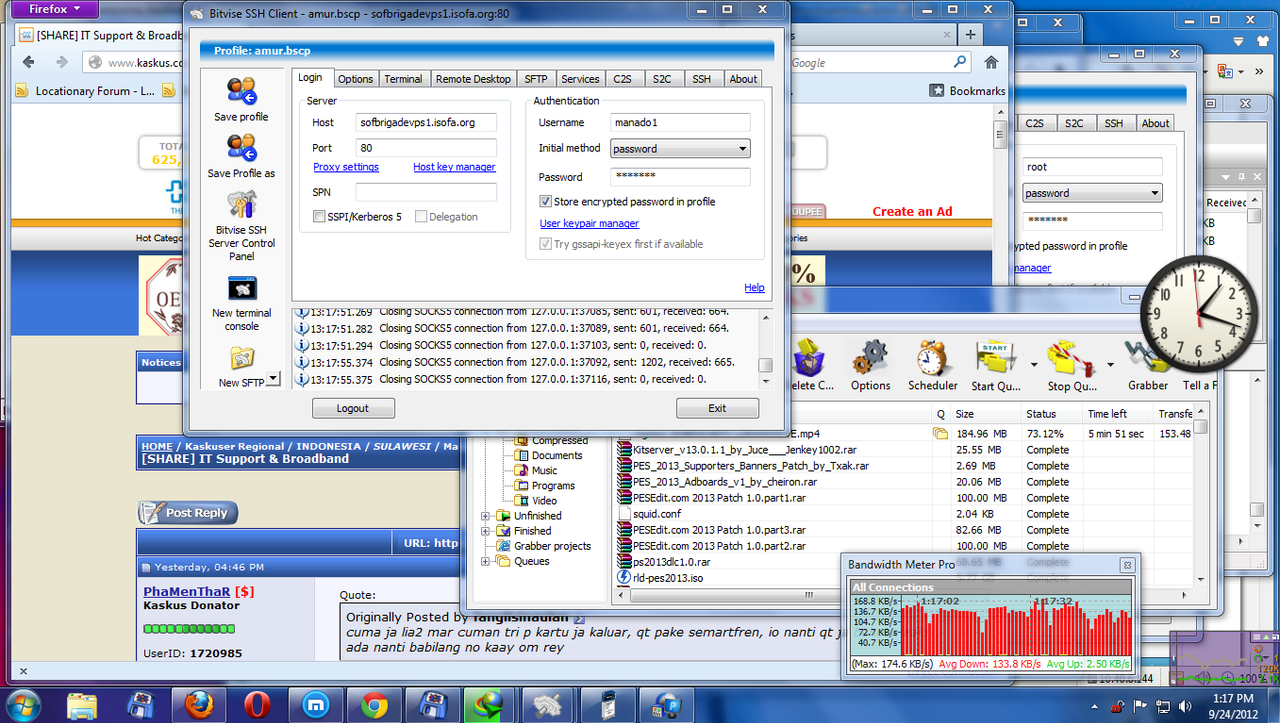Switch to the SFTP tab
This screenshot has height=723, width=1280.
pos(536,79)
